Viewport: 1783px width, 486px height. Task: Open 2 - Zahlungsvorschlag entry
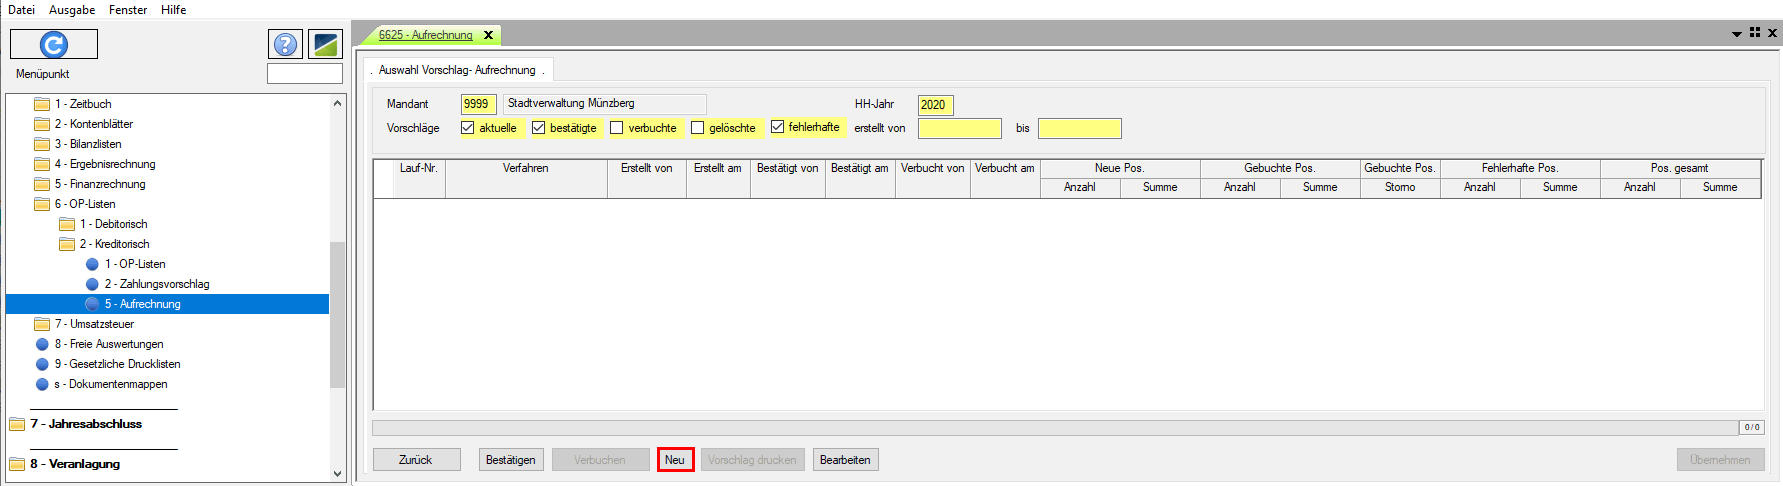coord(157,284)
